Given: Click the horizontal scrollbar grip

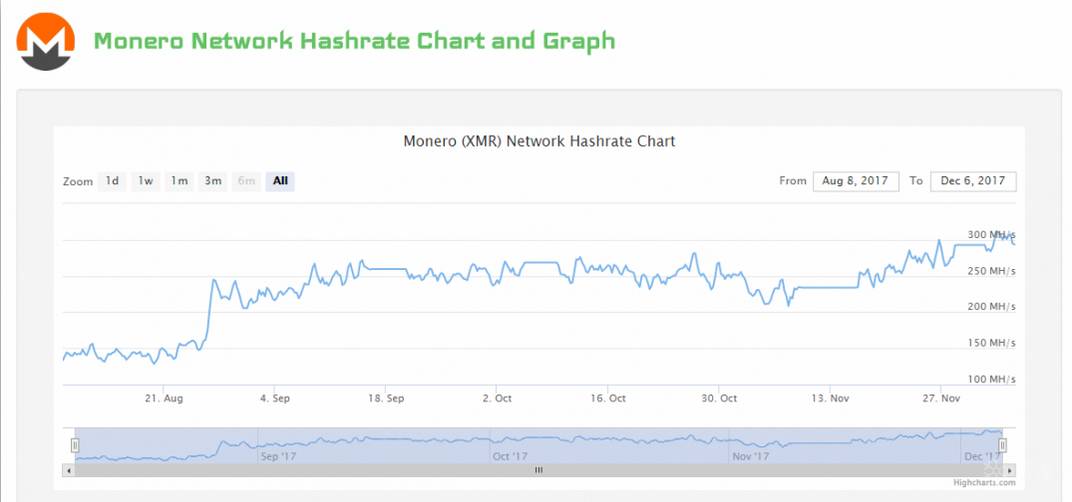Looking at the screenshot, I should pyautogui.click(x=538, y=469).
